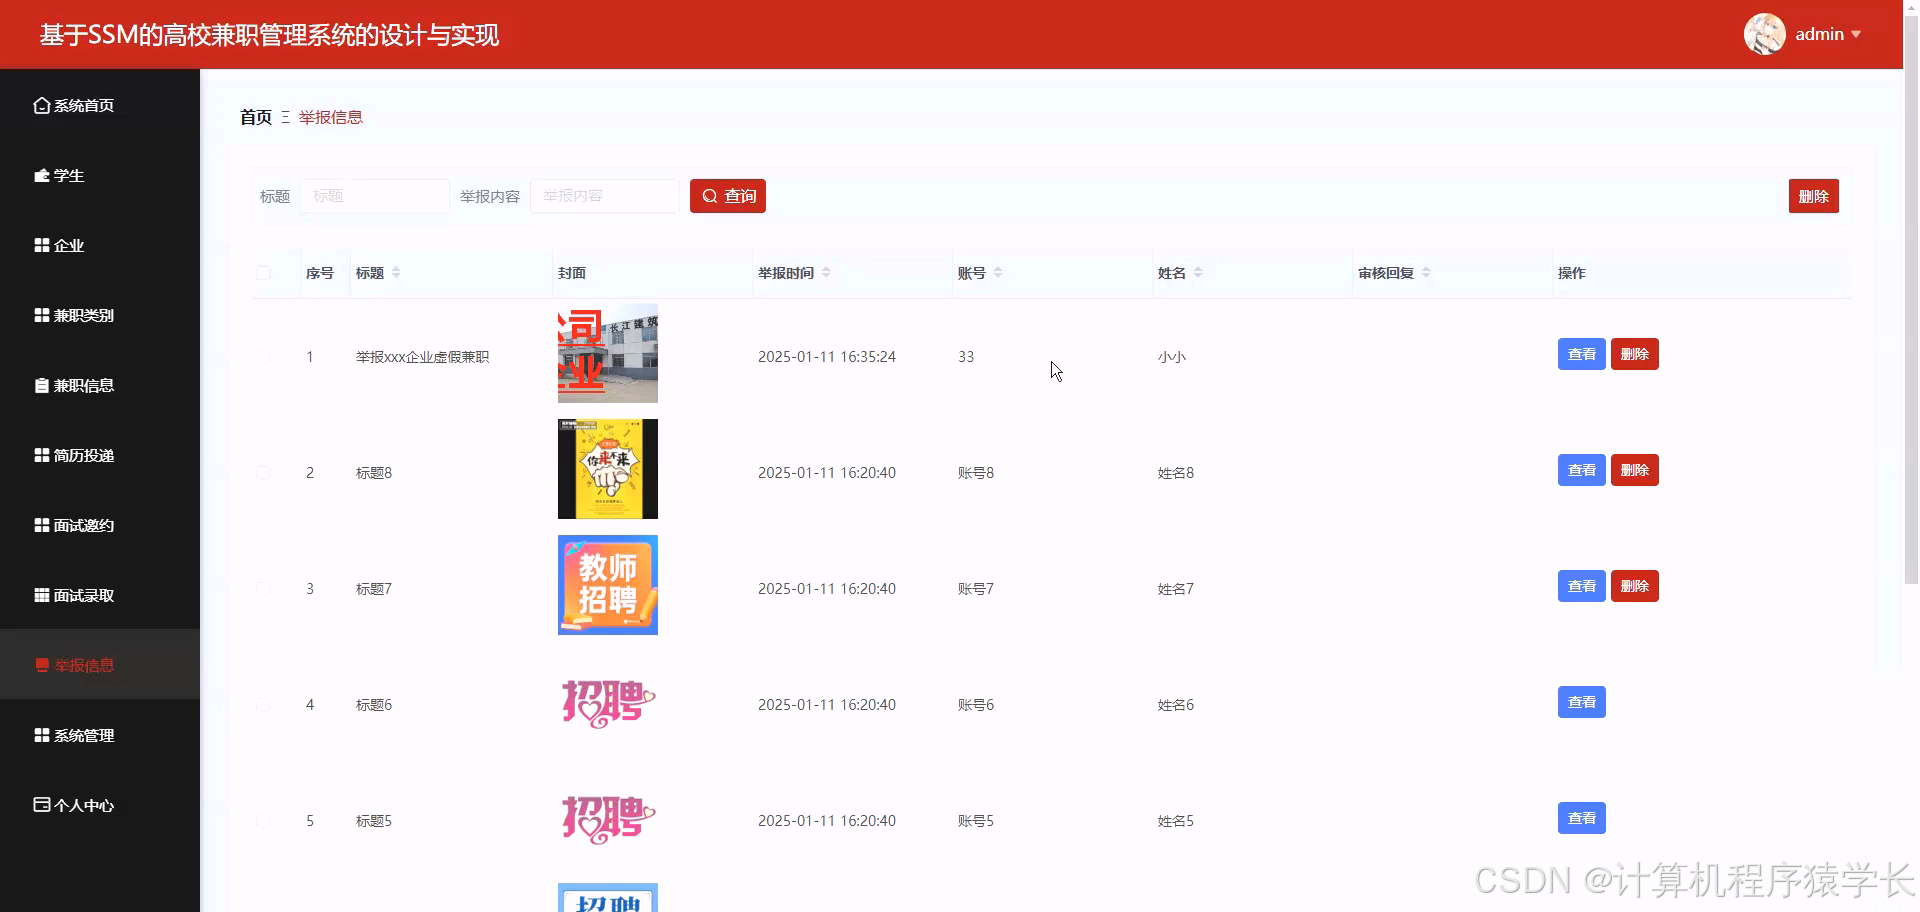Click the 企业 enterprise icon in sidebar
Viewport: 1920px width, 912px height.
point(41,245)
